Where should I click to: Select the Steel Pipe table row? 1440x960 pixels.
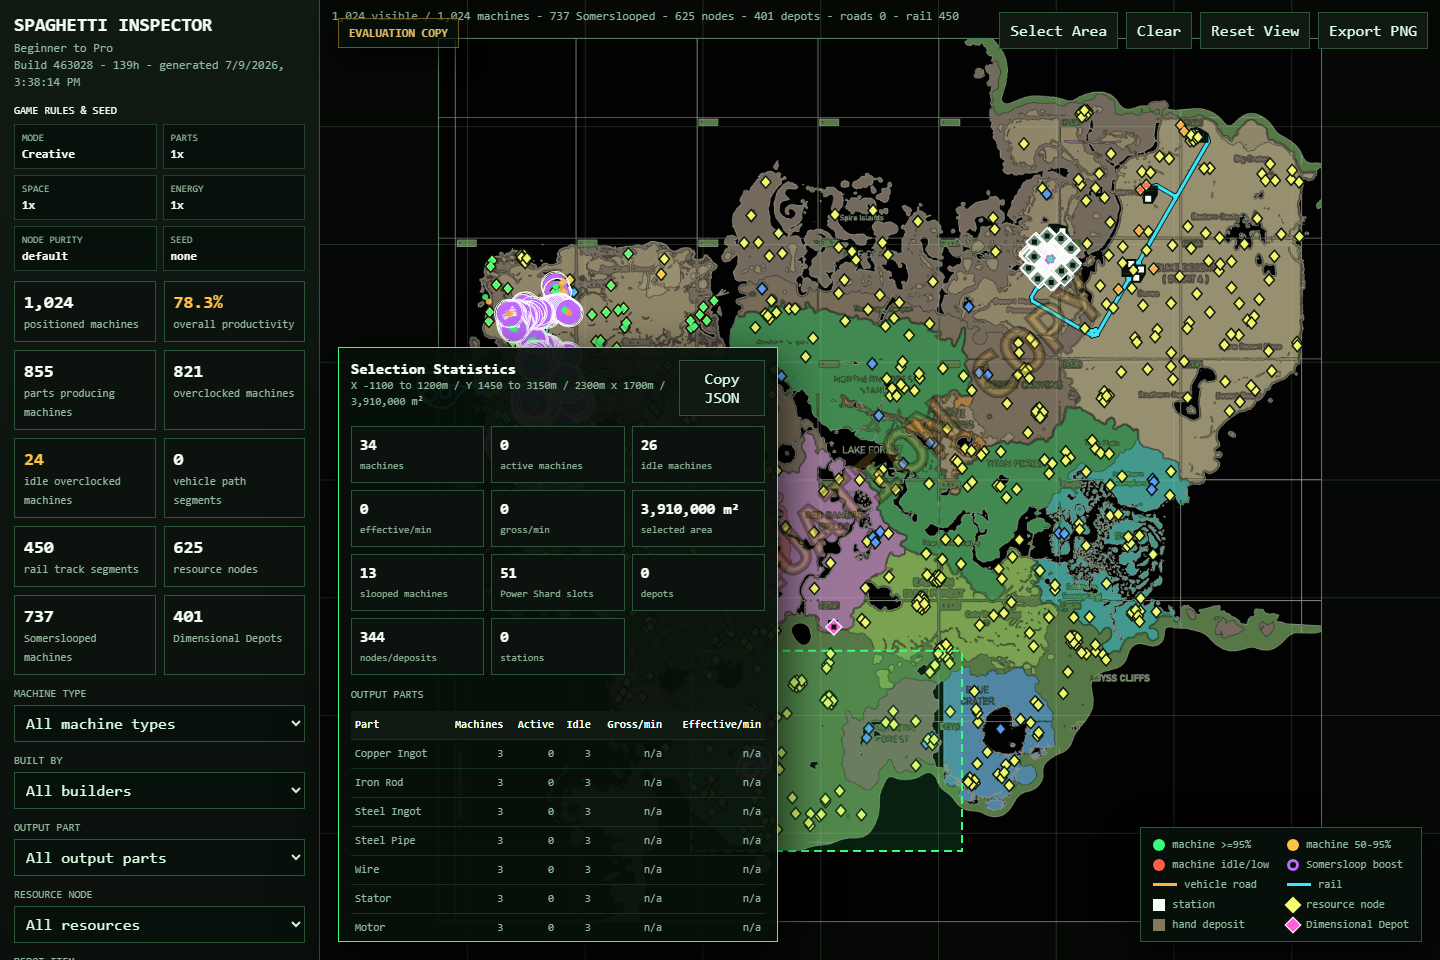click(558, 841)
